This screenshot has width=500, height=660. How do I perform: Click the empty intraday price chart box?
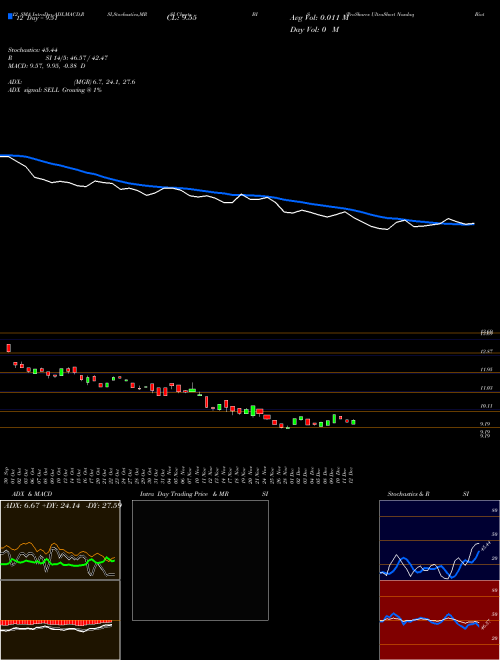(x=200, y=560)
